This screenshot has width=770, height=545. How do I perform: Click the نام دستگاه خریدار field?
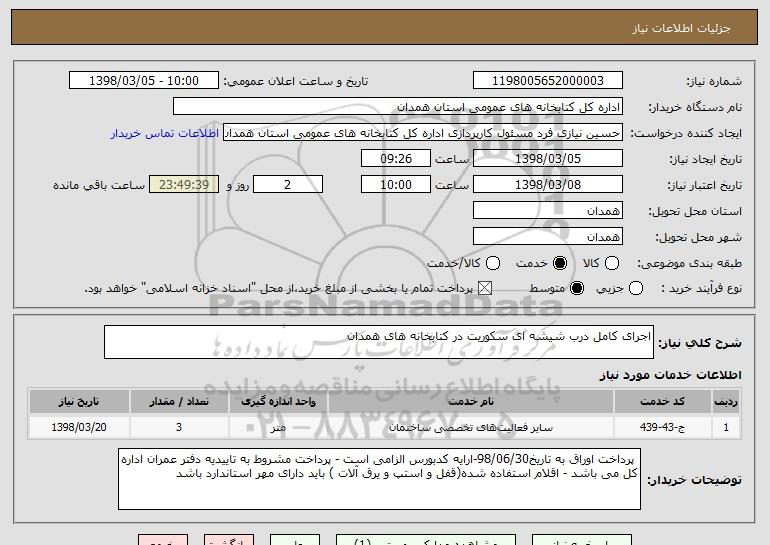398,107
